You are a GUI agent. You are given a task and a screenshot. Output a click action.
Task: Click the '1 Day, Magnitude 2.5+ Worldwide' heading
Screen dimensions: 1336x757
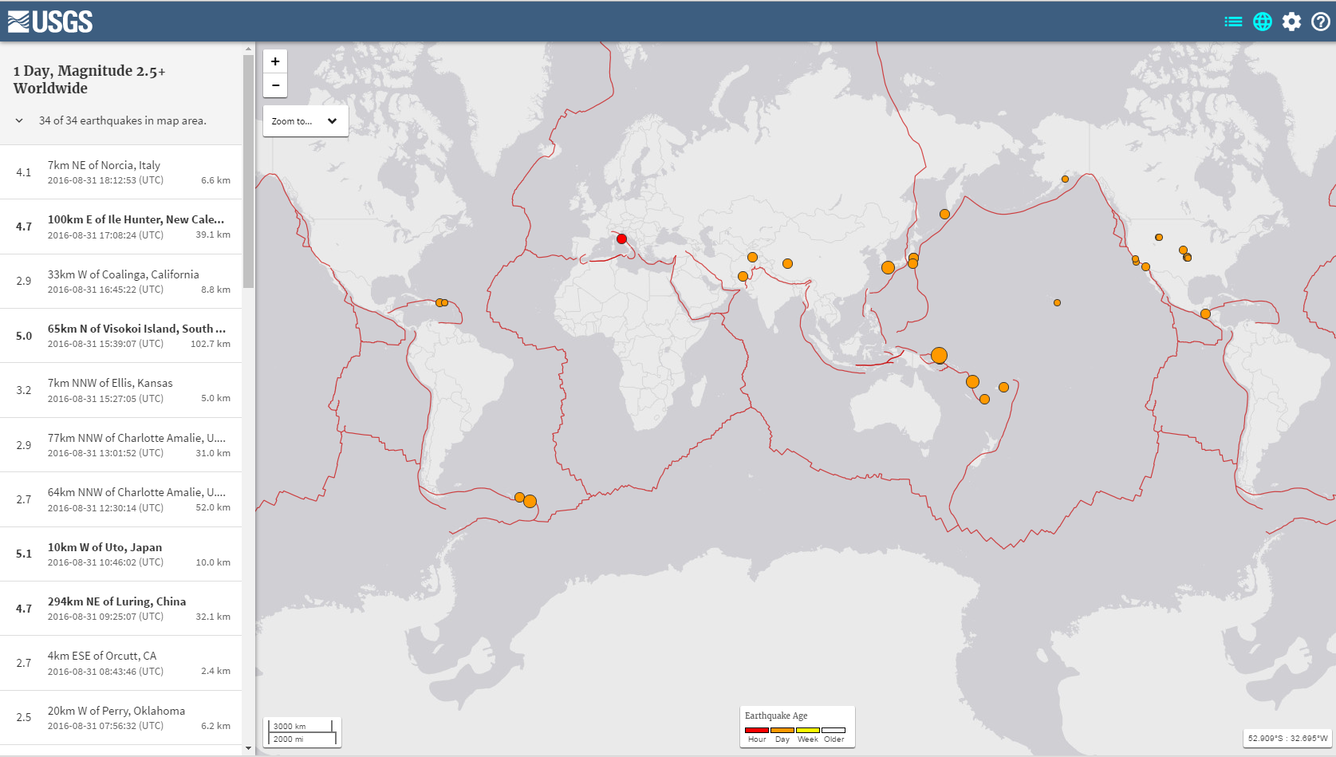89,80
